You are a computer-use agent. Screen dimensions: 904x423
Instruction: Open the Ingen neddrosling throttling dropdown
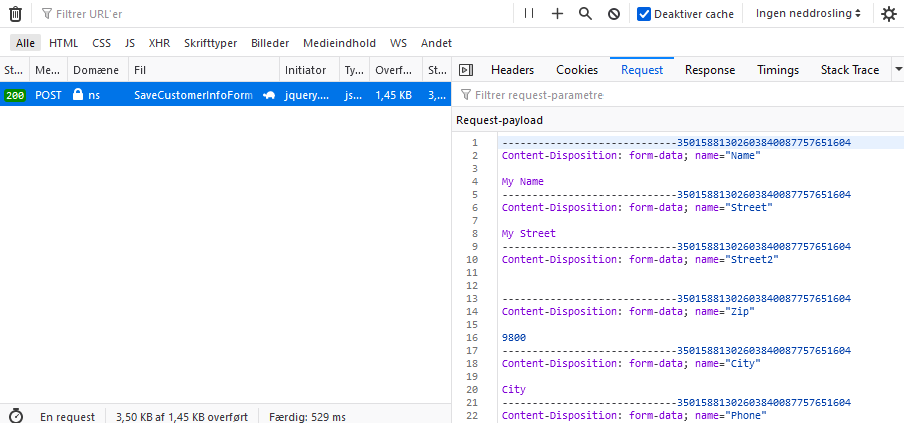(808, 14)
